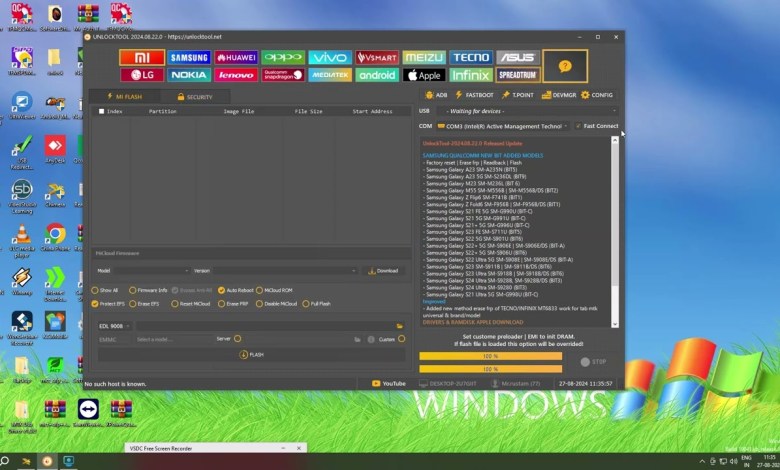Open the VLC media player shortcut
780x470 pixels.
tap(21, 241)
